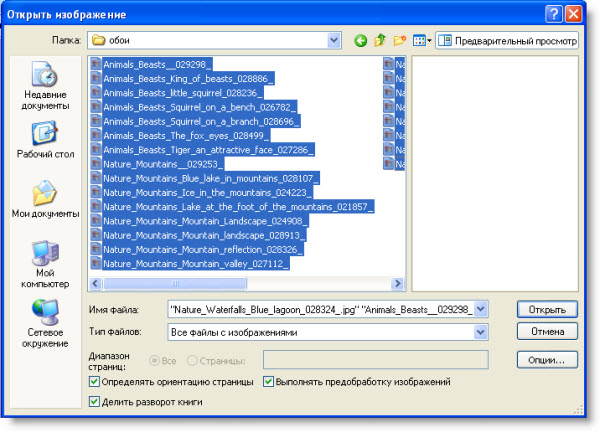The image size is (600, 431).
Task: Toggle Делить разворот книги checkbox
Action: click(x=94, y=402)
